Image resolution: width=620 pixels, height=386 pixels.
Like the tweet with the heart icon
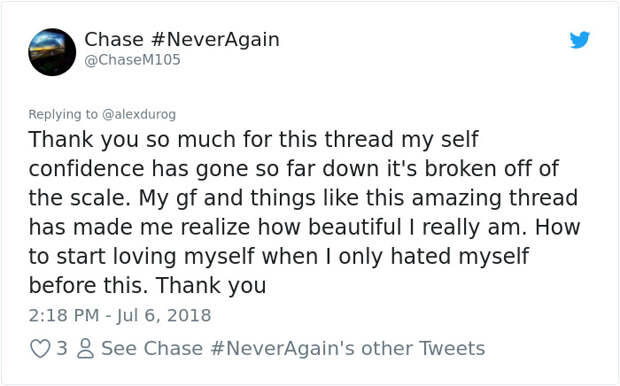[x=40, y=349]
